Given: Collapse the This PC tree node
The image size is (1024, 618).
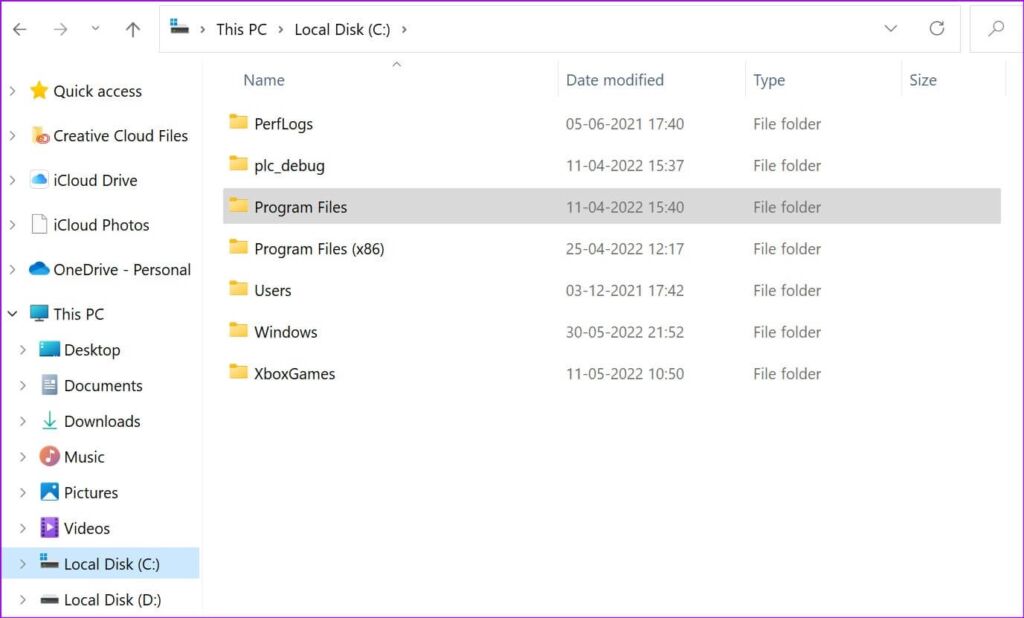Looking at the screenshot, I should 13,314.
